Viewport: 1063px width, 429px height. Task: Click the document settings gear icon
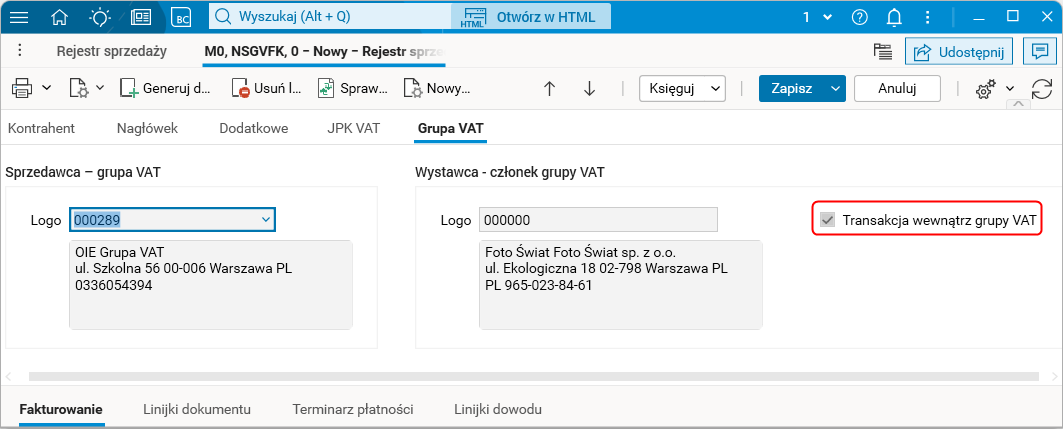[79, 88]
